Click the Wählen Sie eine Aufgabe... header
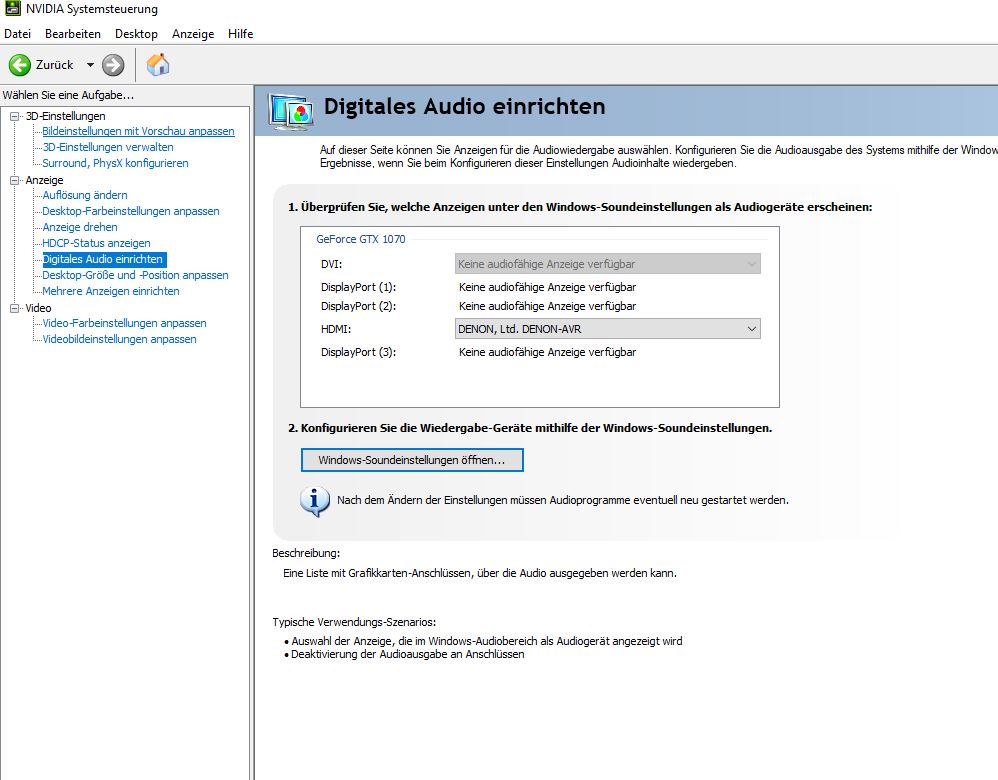 [x=68, y=95]
